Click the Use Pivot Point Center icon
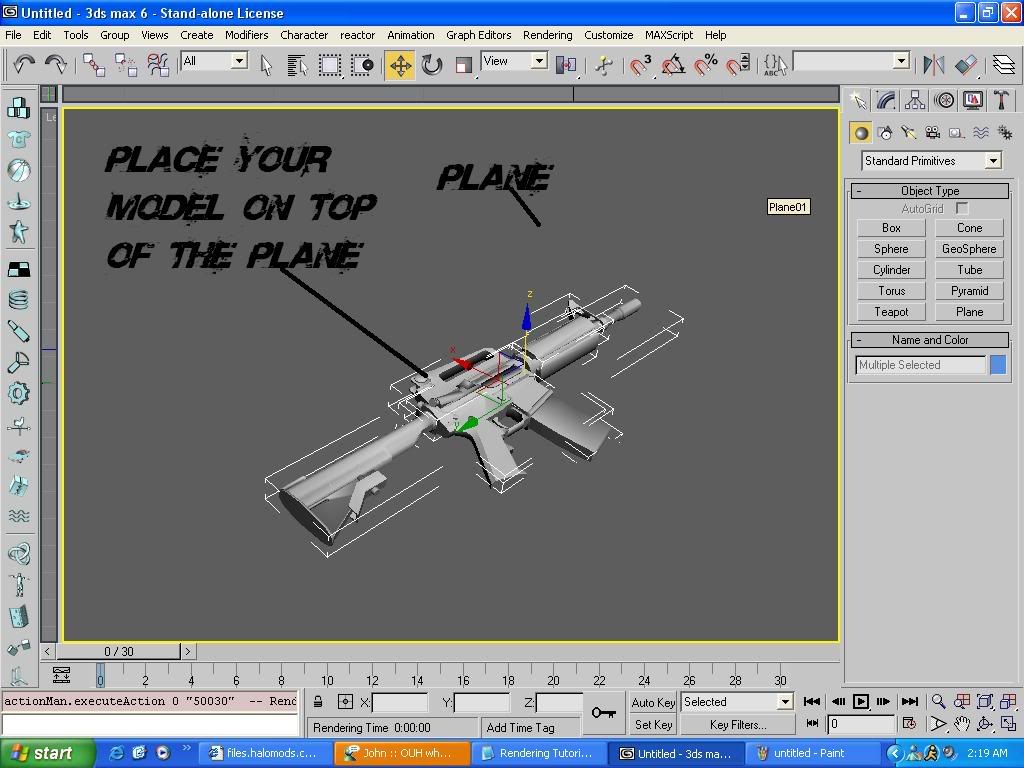The width and height of the screenshot is (1024, 768). coord(566,65)
